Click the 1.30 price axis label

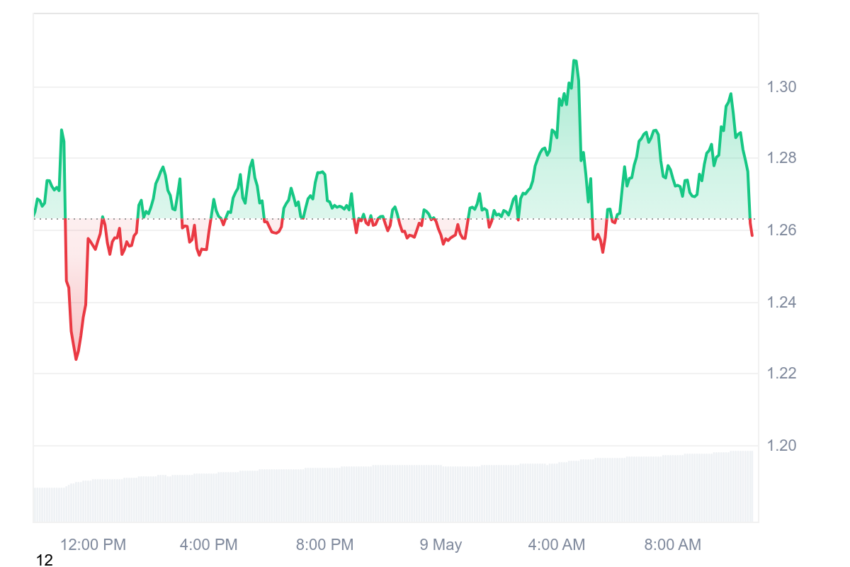coord(781,87)
